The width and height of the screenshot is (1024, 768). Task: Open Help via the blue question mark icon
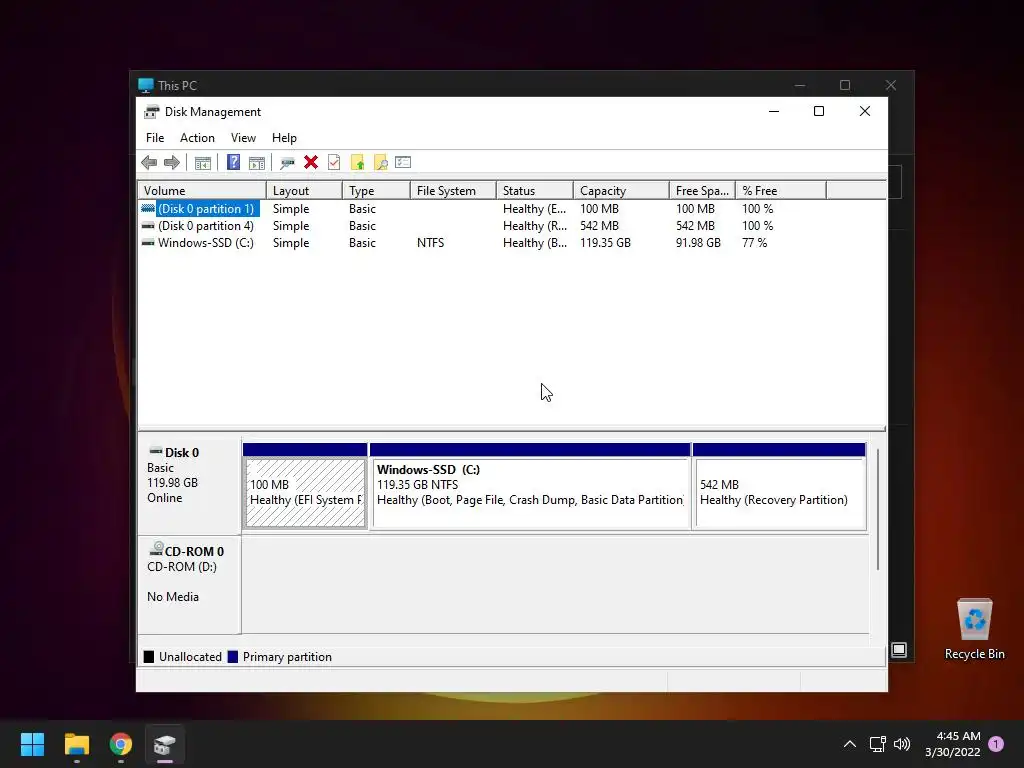pyautogui.click(x=233, y=162)
